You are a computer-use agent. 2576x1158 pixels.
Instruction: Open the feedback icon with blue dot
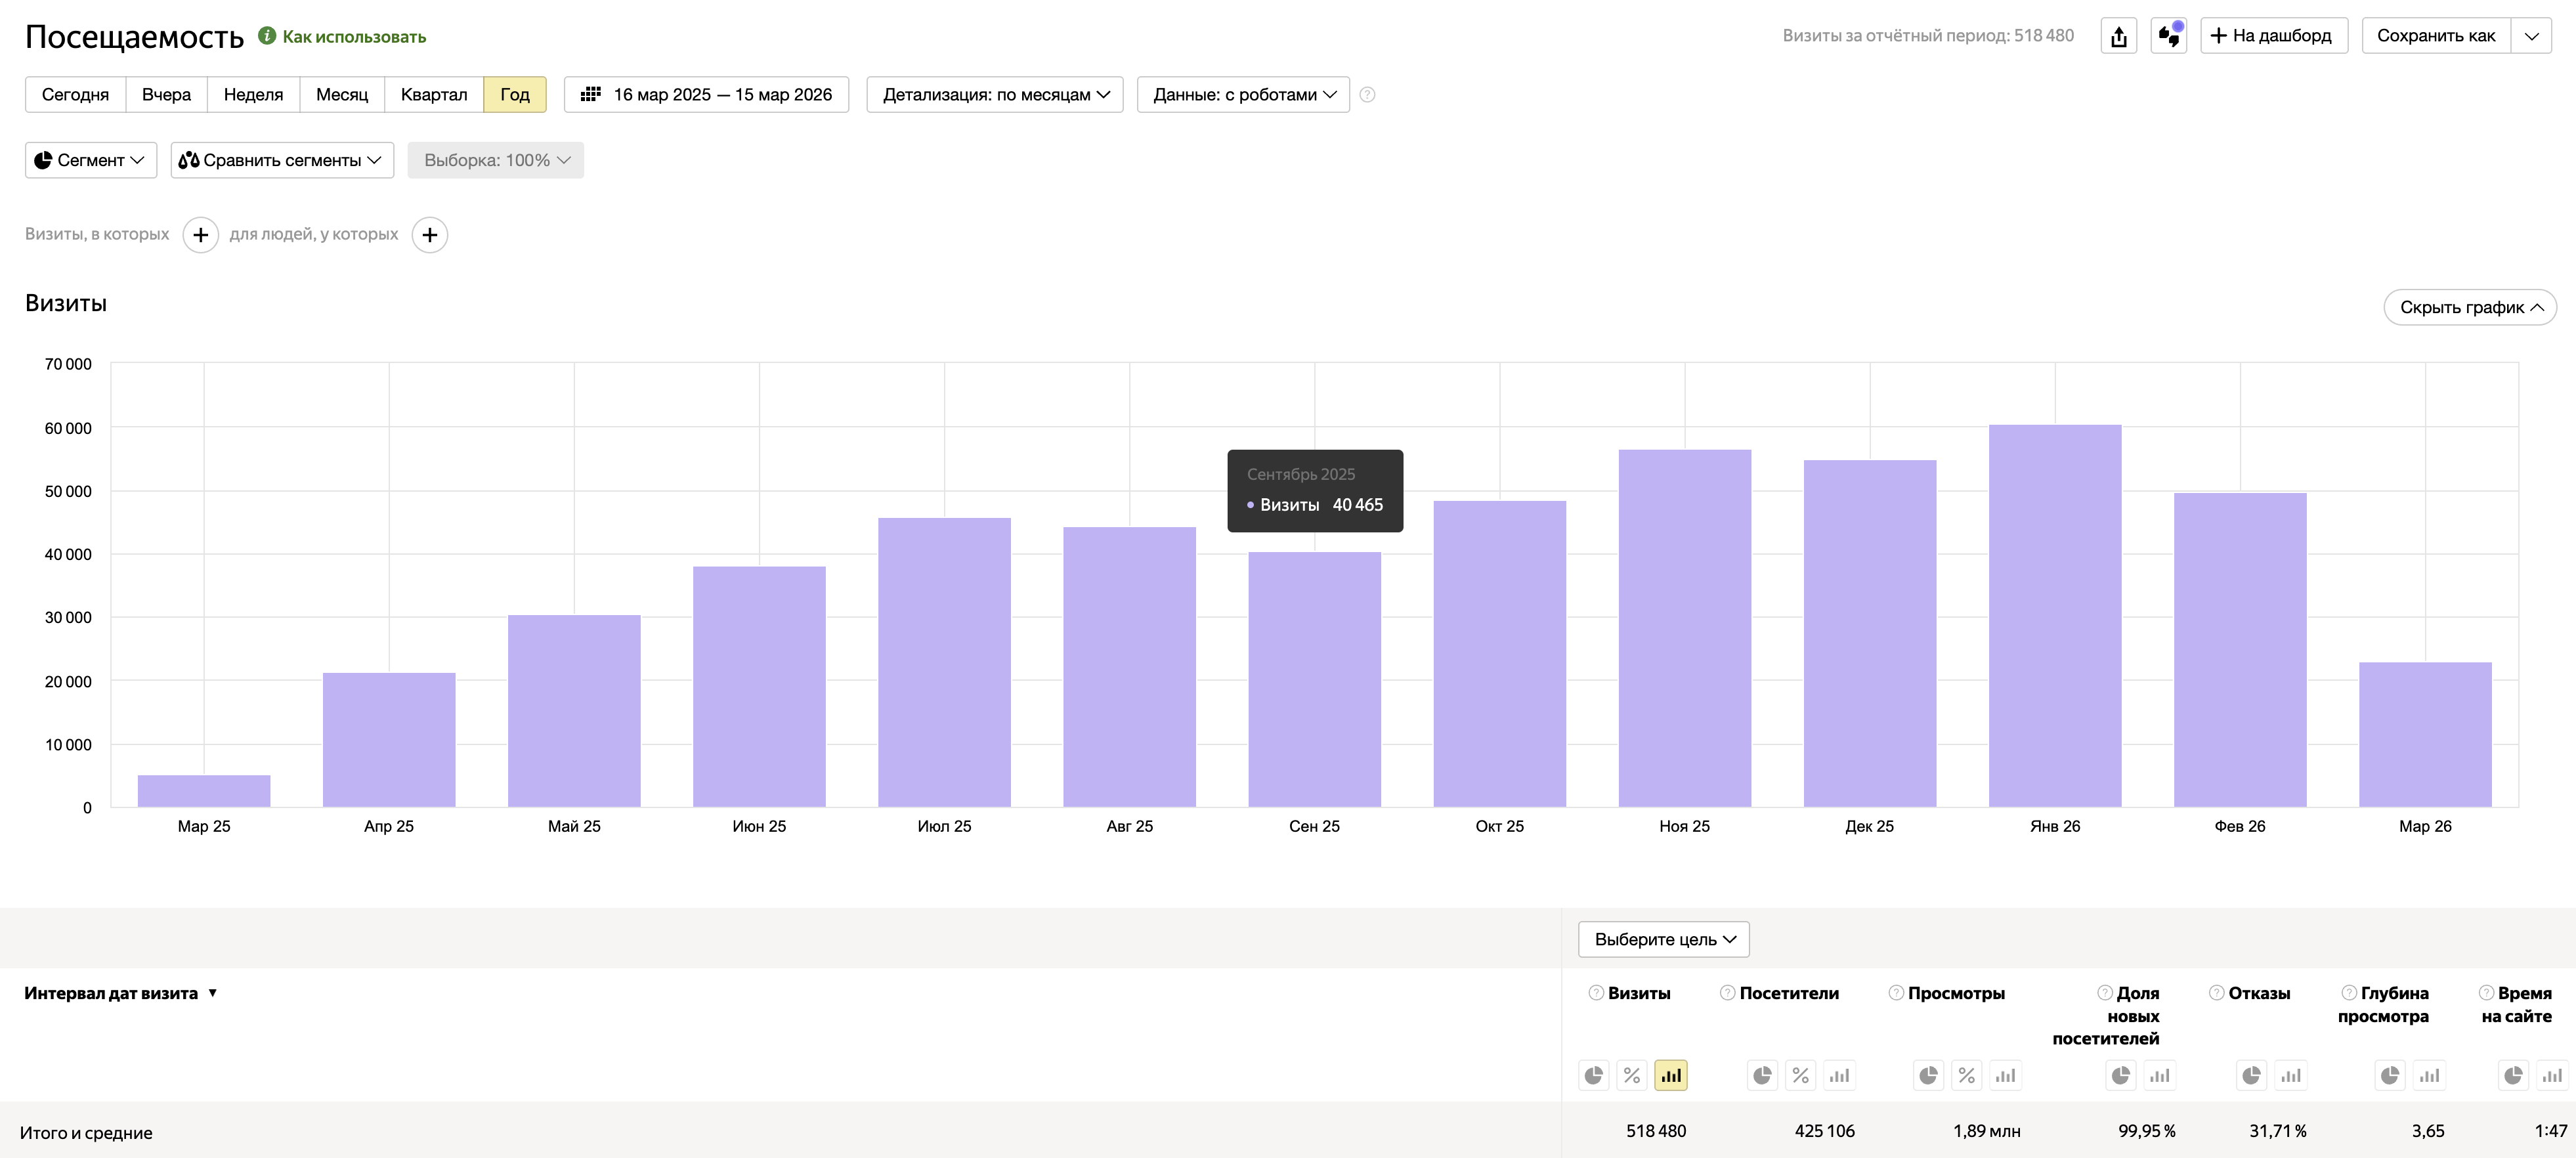pyautogui.click(x=2168, y=36)
